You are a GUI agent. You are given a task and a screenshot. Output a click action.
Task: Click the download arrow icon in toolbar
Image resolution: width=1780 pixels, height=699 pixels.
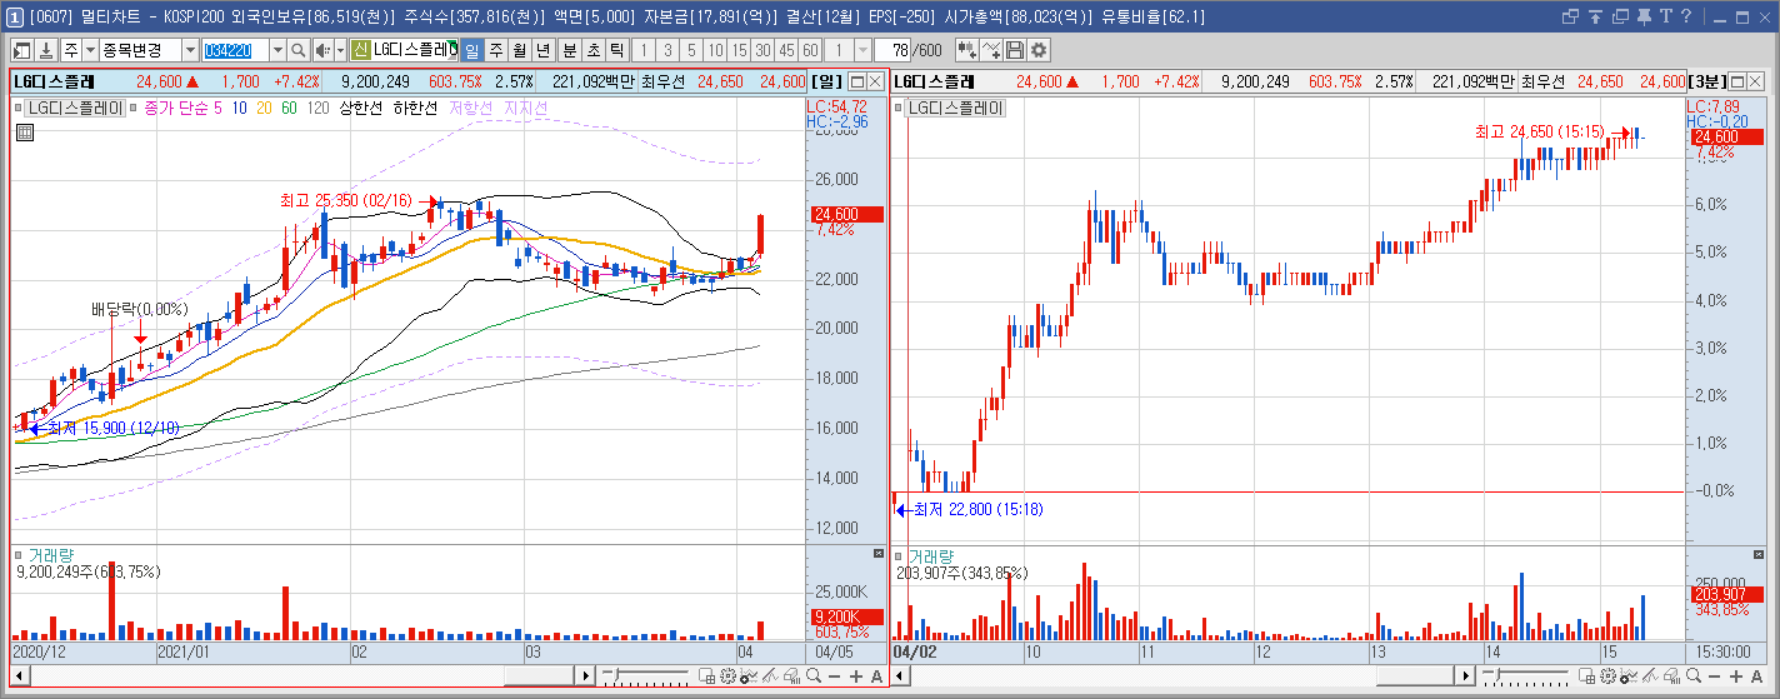click(46, 50)
